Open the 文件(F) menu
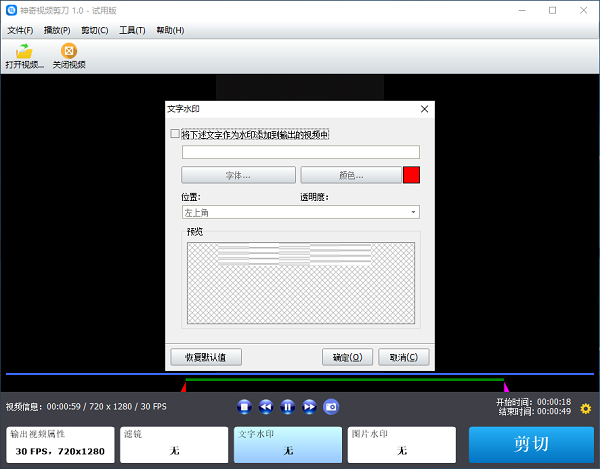Viewport: 600px width, 469px height. 20,30
